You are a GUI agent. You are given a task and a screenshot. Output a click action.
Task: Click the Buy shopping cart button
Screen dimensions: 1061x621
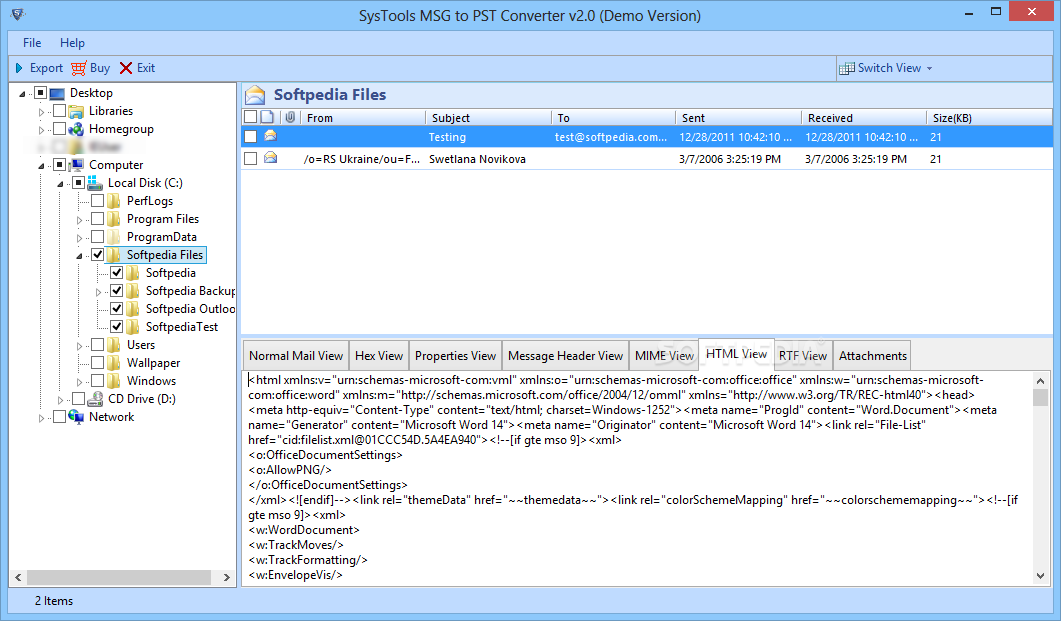91,68
